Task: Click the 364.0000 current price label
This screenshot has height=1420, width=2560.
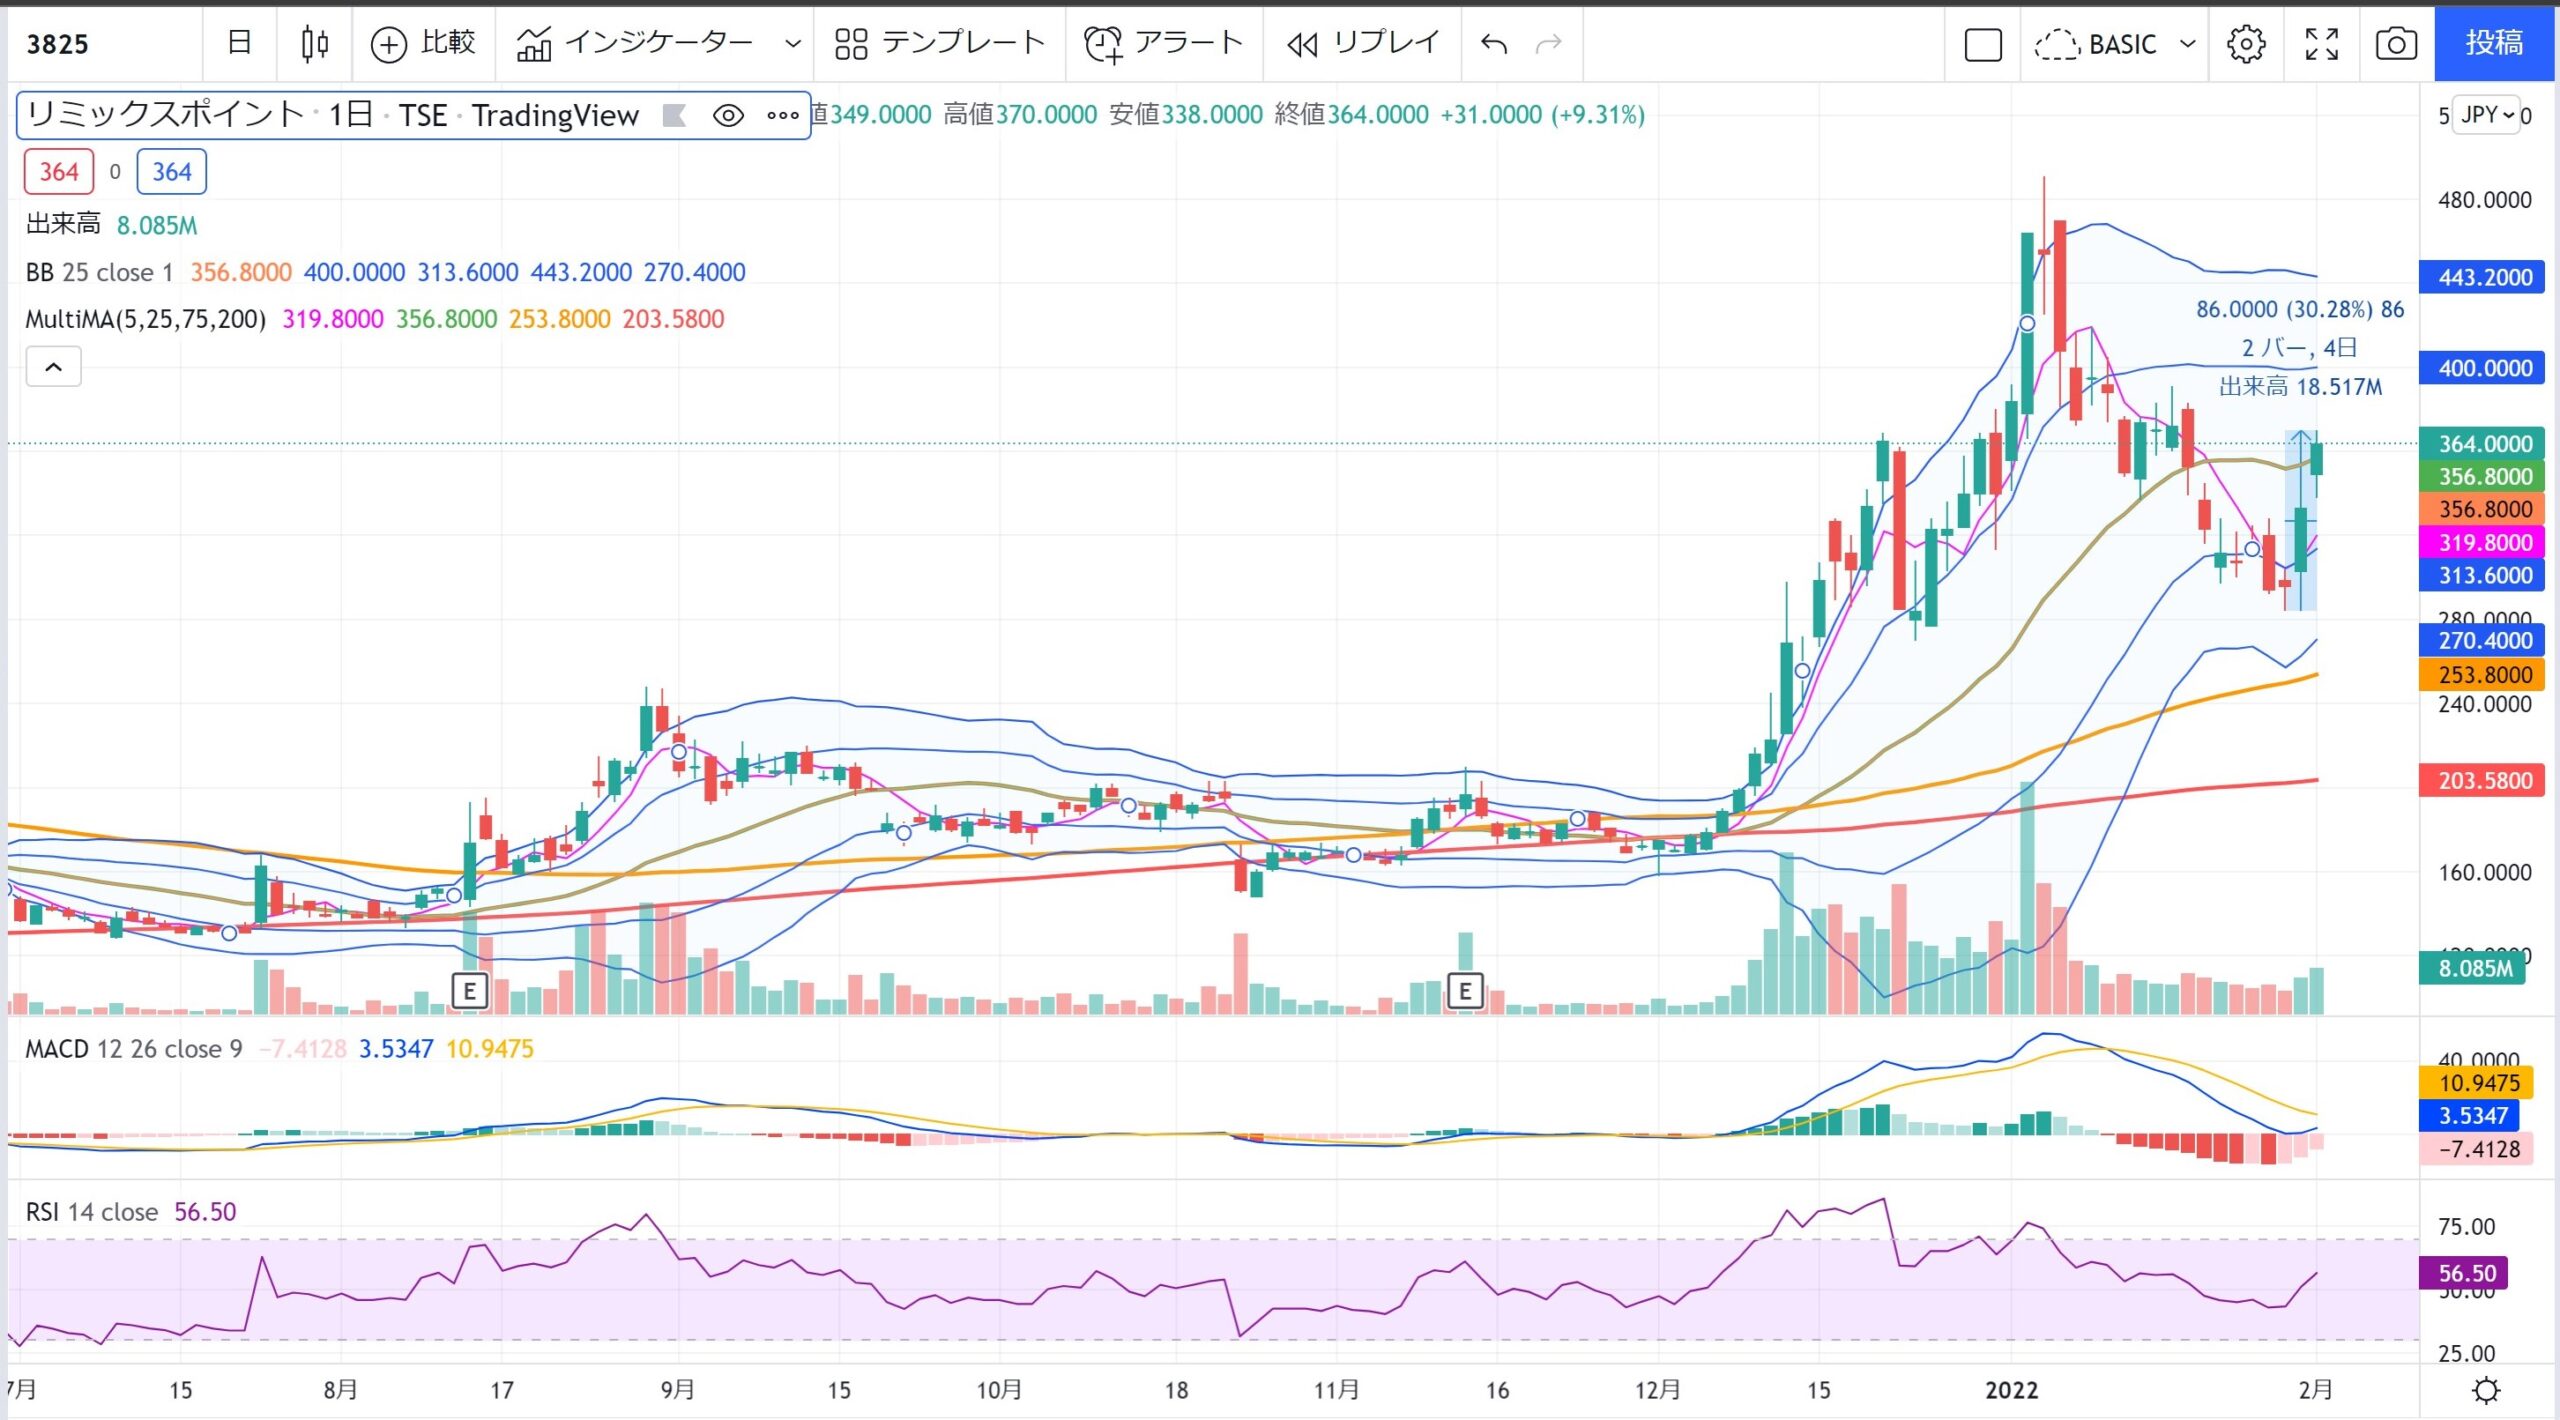Action: [x=2482, y=443]
